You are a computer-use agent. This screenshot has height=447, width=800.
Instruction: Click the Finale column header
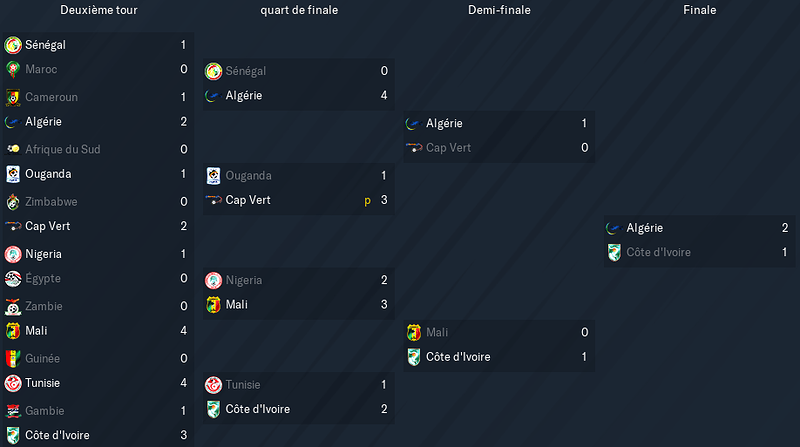(699, 10)
